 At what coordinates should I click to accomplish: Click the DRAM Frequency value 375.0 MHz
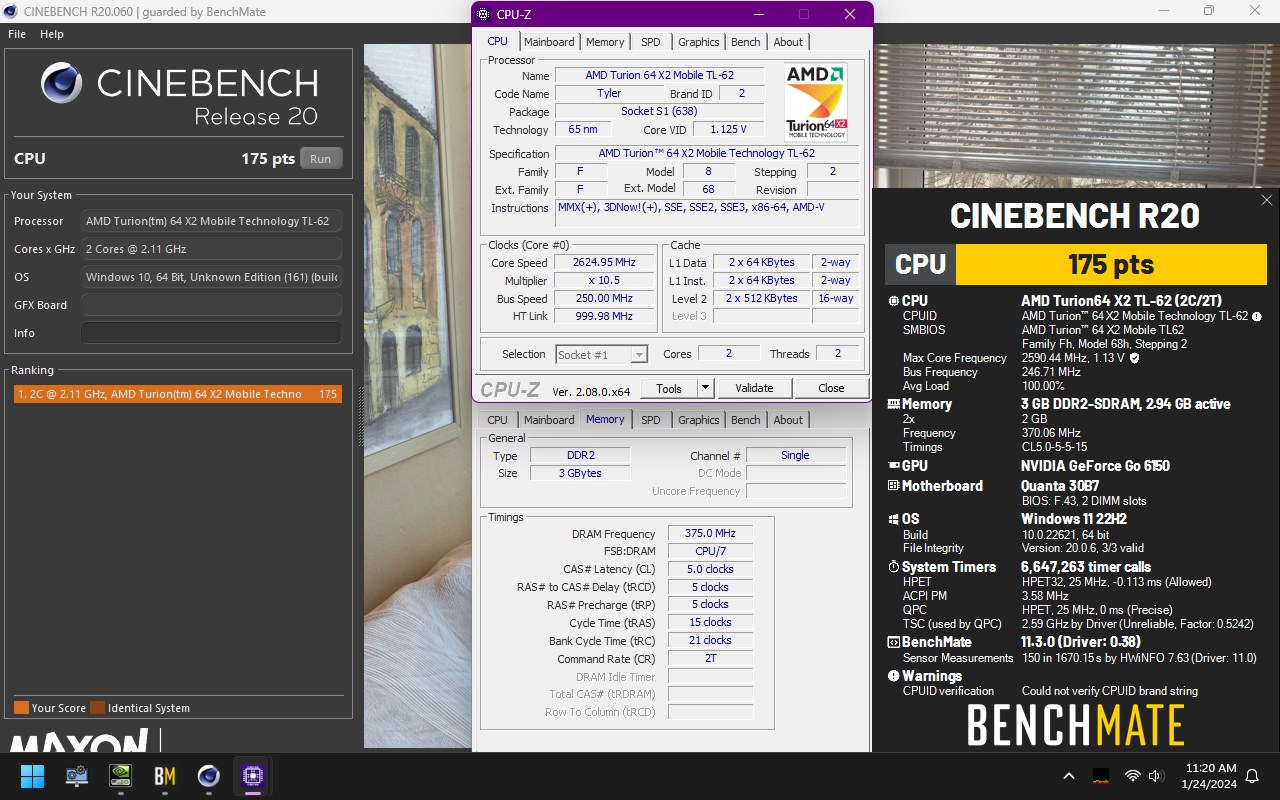click(710, 533)
